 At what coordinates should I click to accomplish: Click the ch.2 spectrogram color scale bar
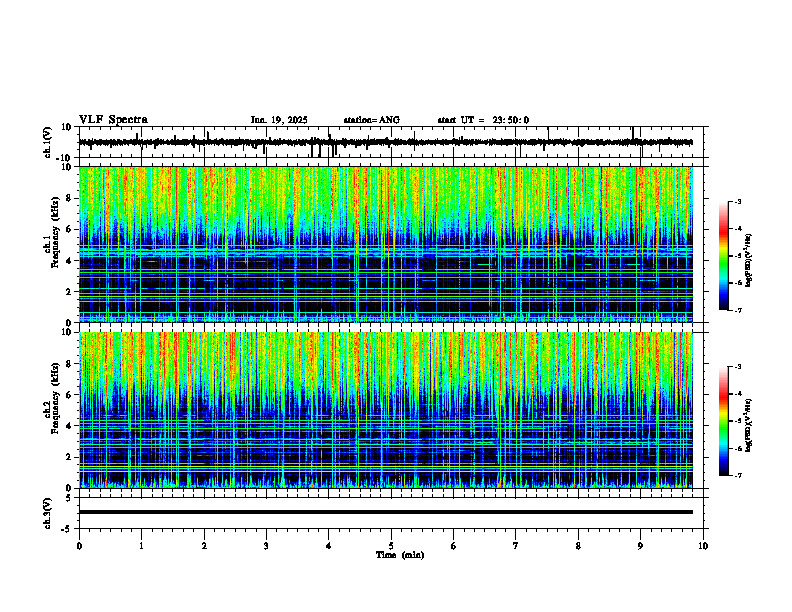click(x=724, y=421)
